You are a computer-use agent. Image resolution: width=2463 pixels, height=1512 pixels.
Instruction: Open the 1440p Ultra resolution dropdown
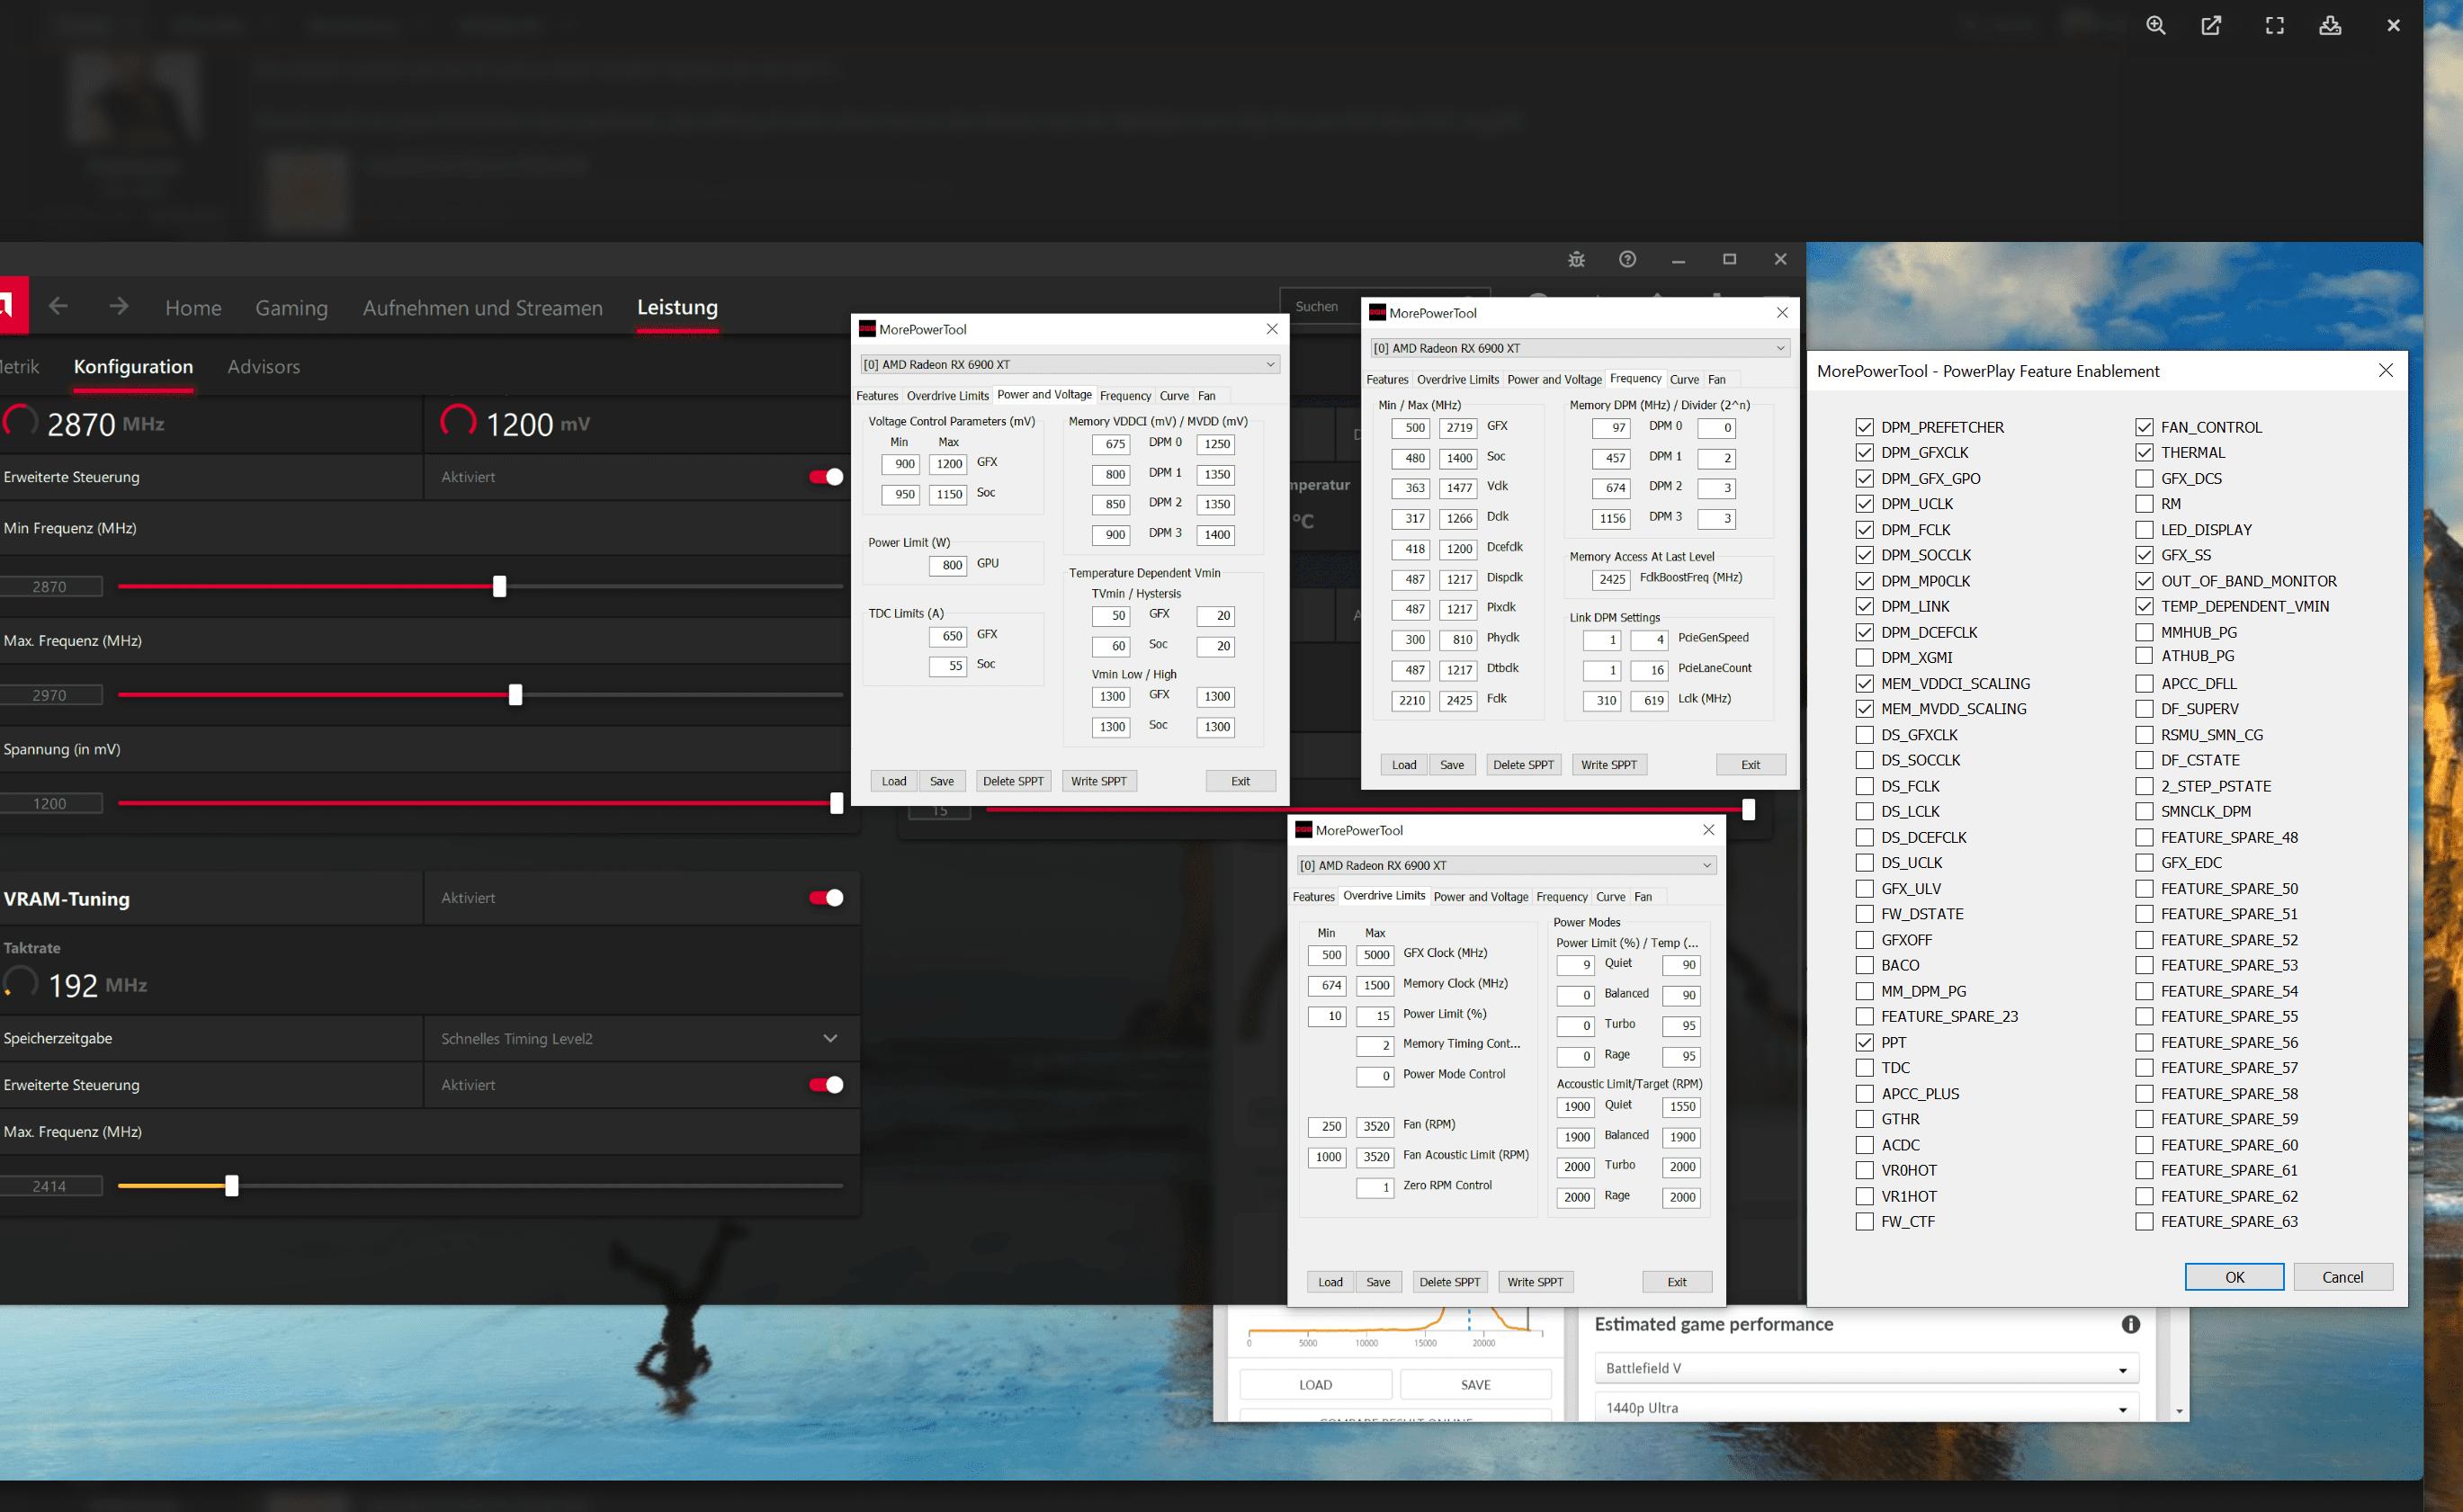pos(1866,1407)
